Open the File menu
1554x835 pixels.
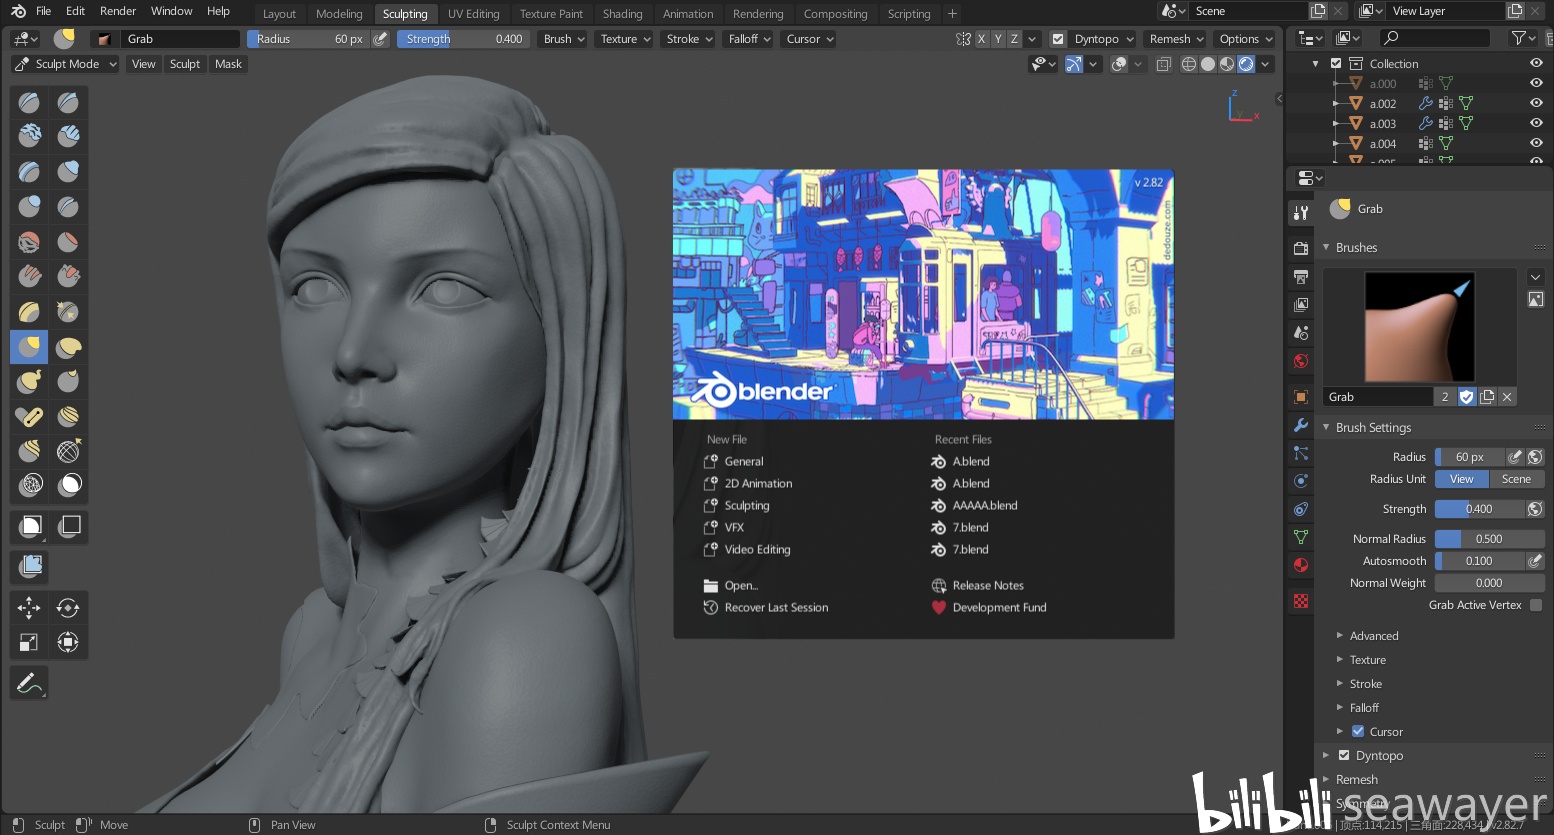[43, 11]
